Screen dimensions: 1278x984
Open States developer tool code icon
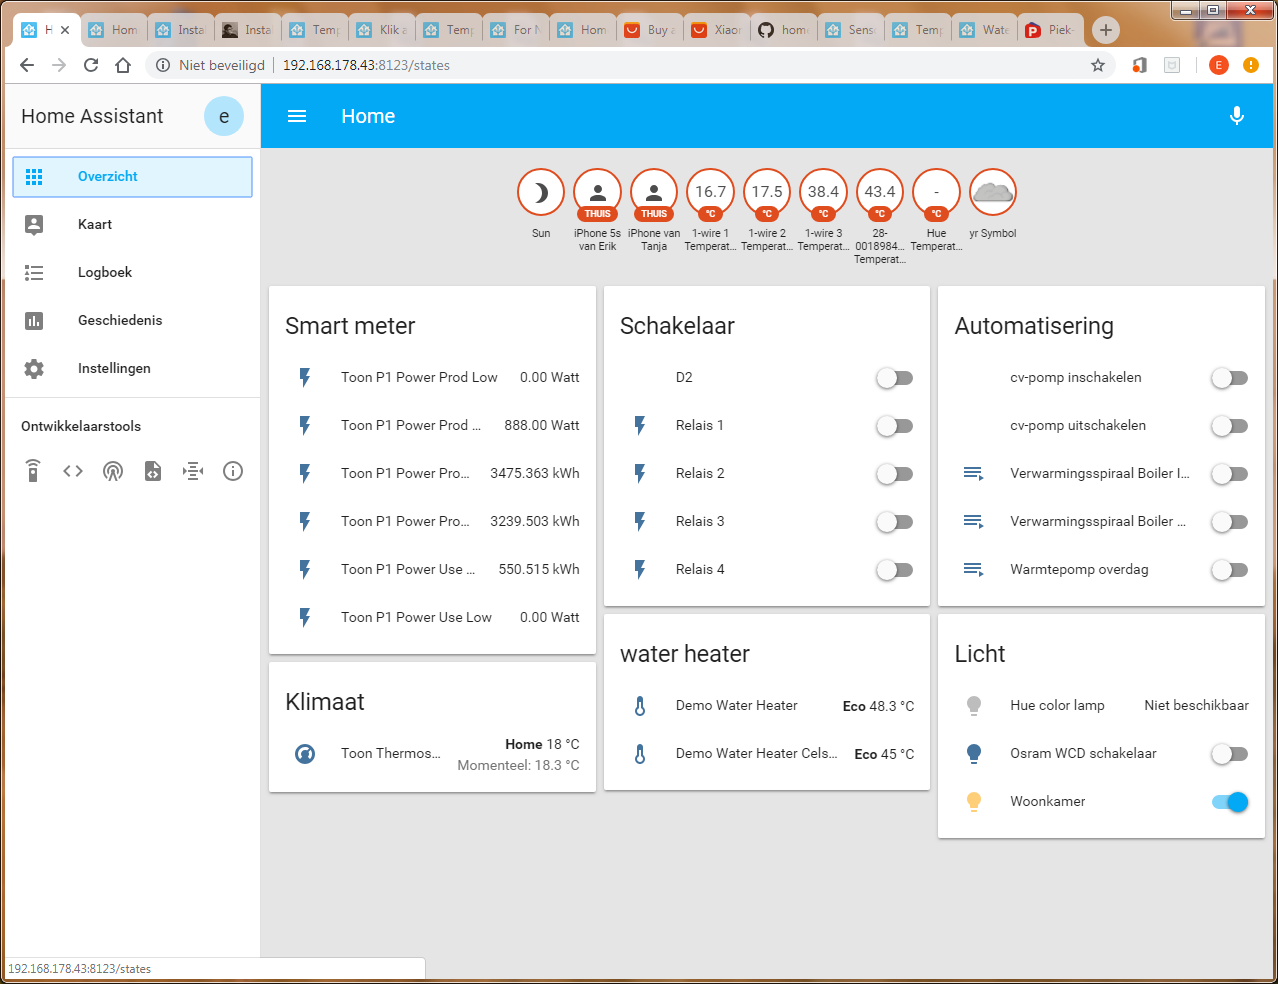pos(73,471)
